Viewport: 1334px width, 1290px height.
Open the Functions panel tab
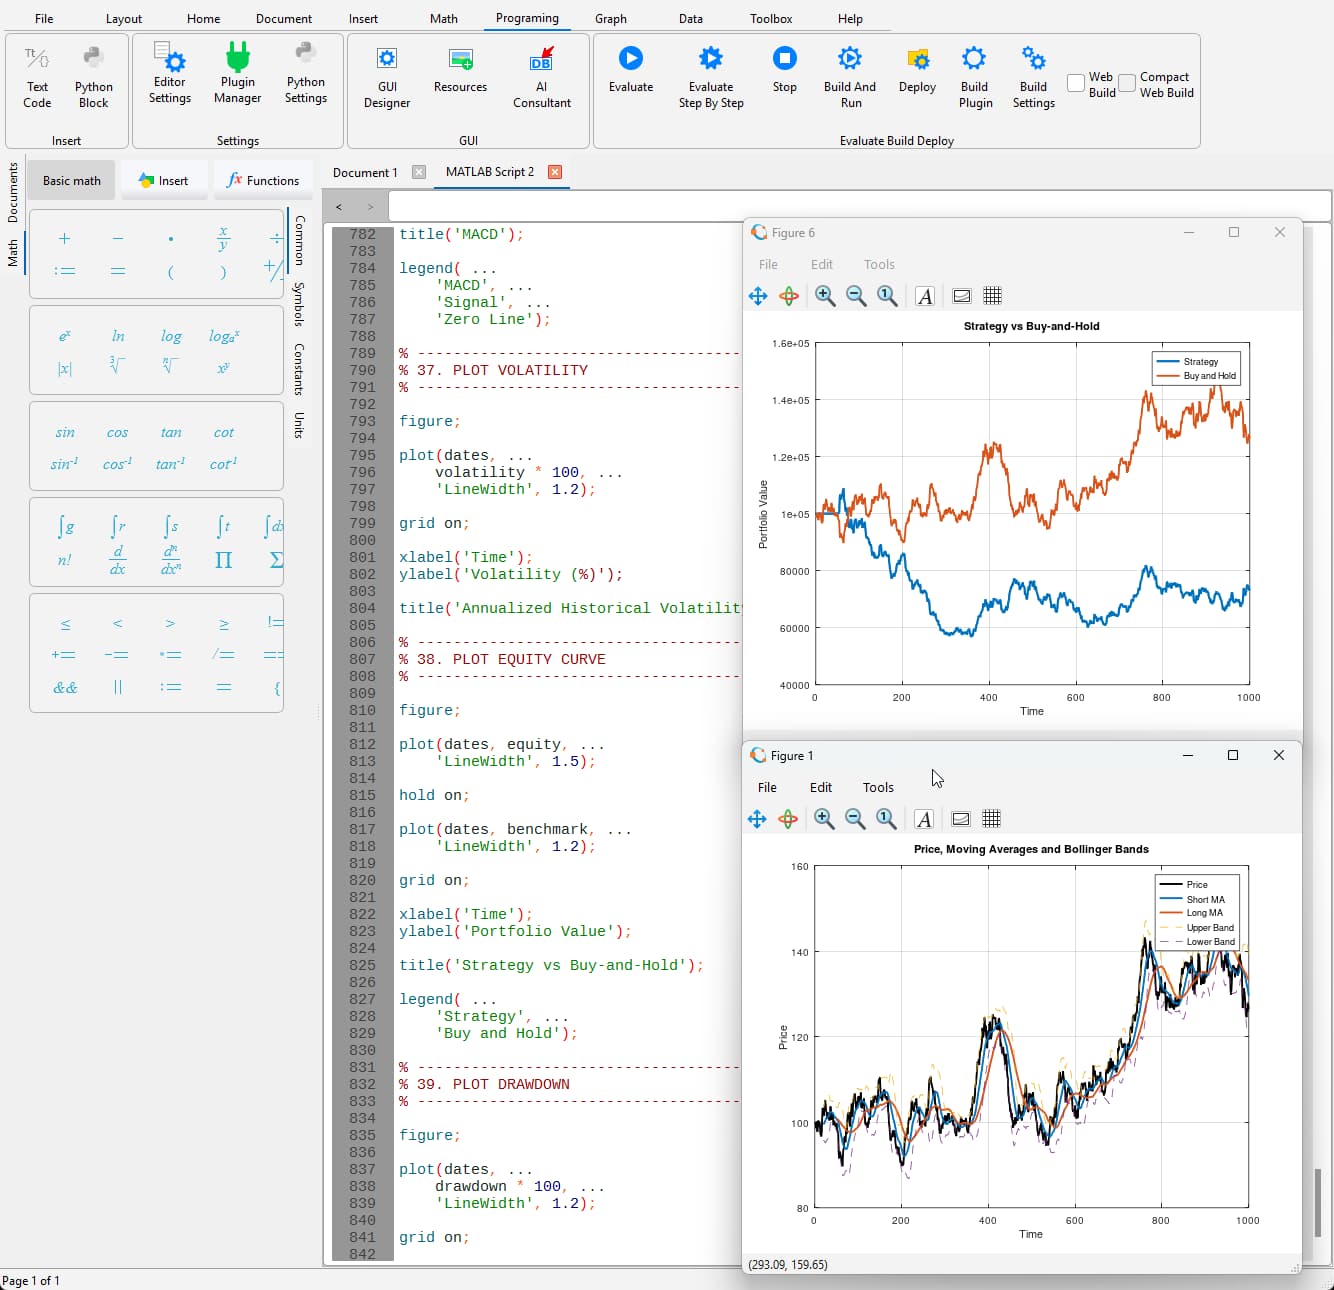point(263,180)
